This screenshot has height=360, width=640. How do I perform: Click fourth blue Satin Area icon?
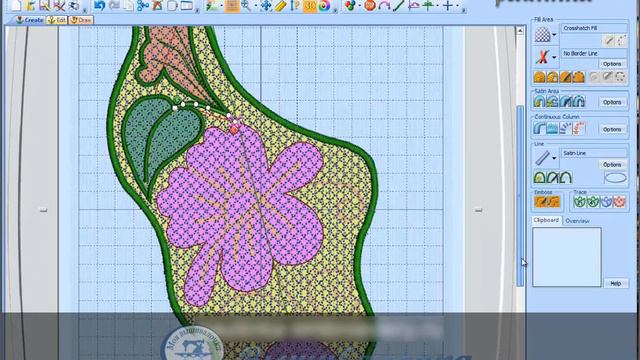point(578,101)
